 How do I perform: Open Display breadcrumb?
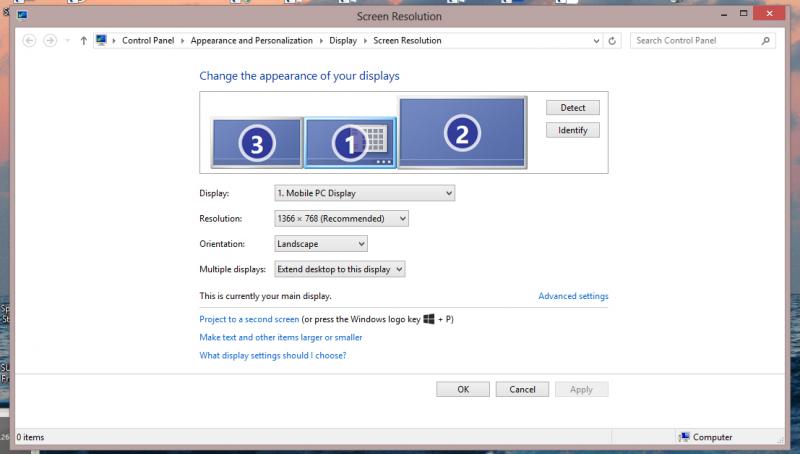tap(343, 40)
